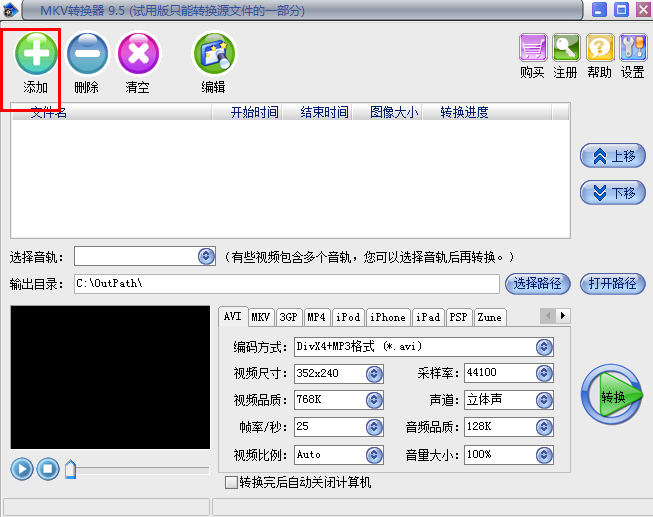
Task: Click the 结束时间 column header
Action: point(317,112)
